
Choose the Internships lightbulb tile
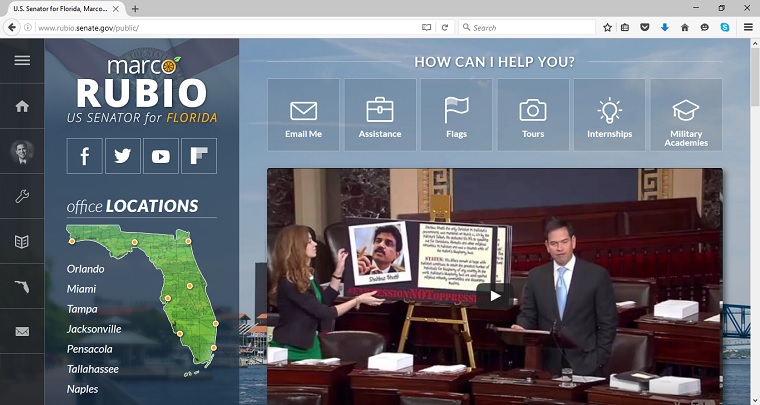pyautogui.click(x=609, y=115)
